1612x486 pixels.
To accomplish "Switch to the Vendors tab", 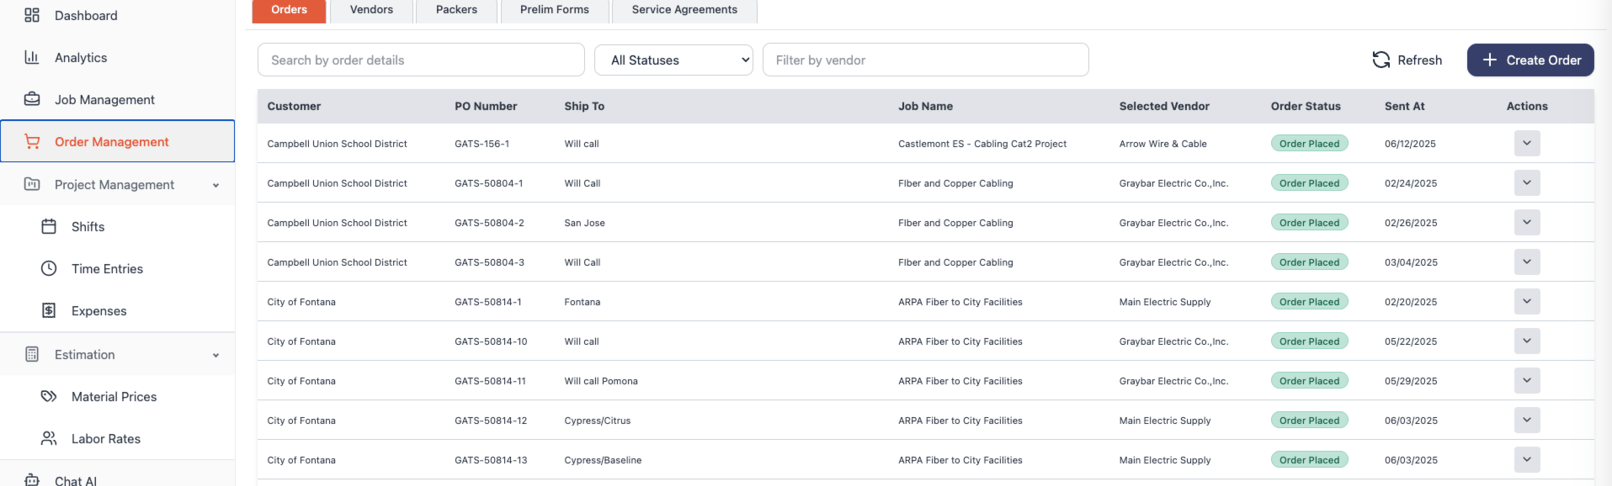I will [x=371, y=10].
